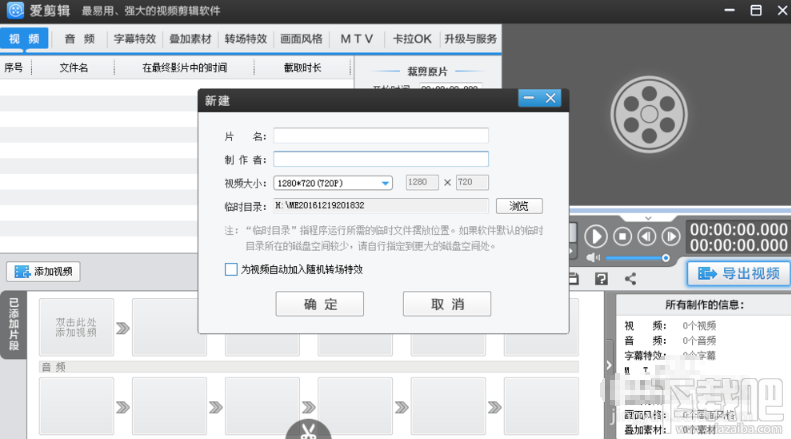The width and height of the screenshot is (791, 439).
Task: Click the 文件名 column header
Action: pyautogui.click(x=74, y=68)
